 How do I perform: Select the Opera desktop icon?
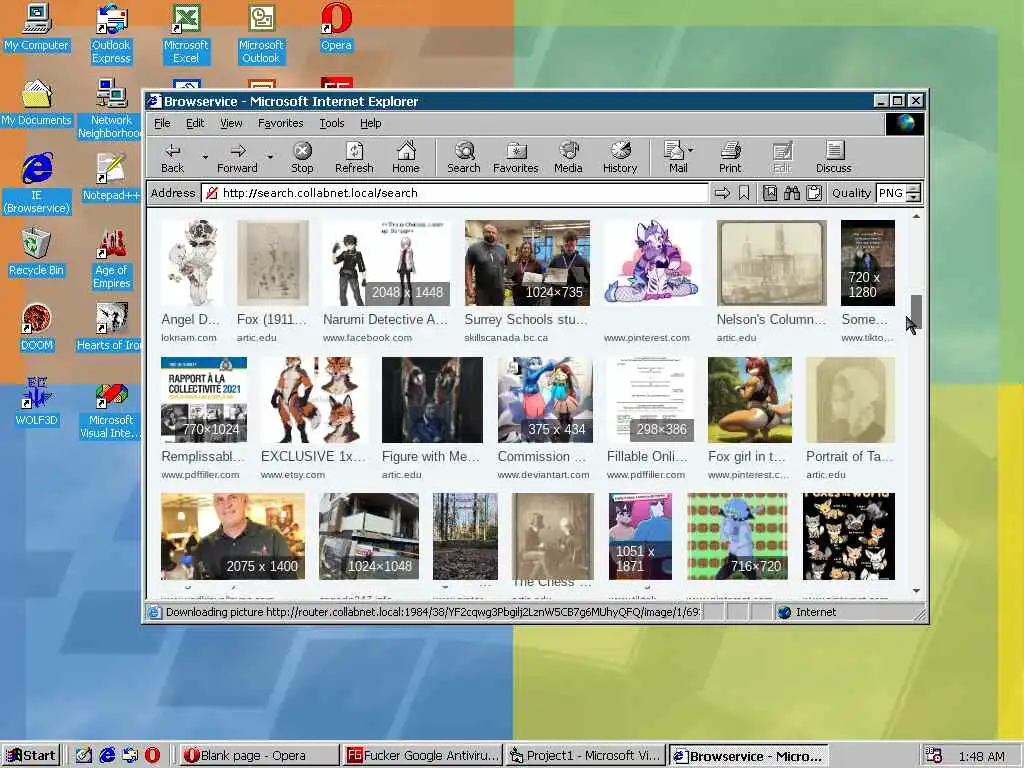point(336,28)
